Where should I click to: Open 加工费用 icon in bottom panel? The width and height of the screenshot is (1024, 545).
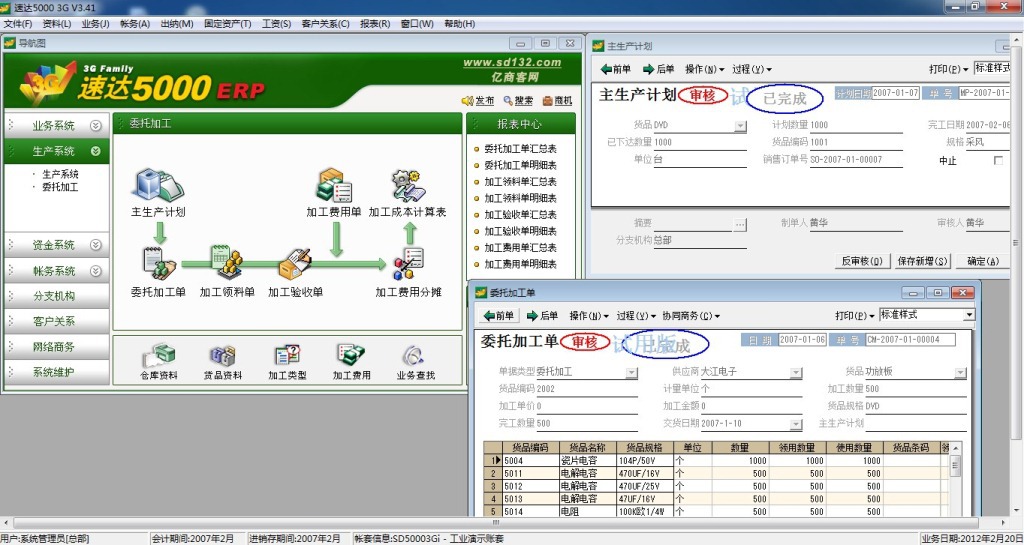coord(351,356)
